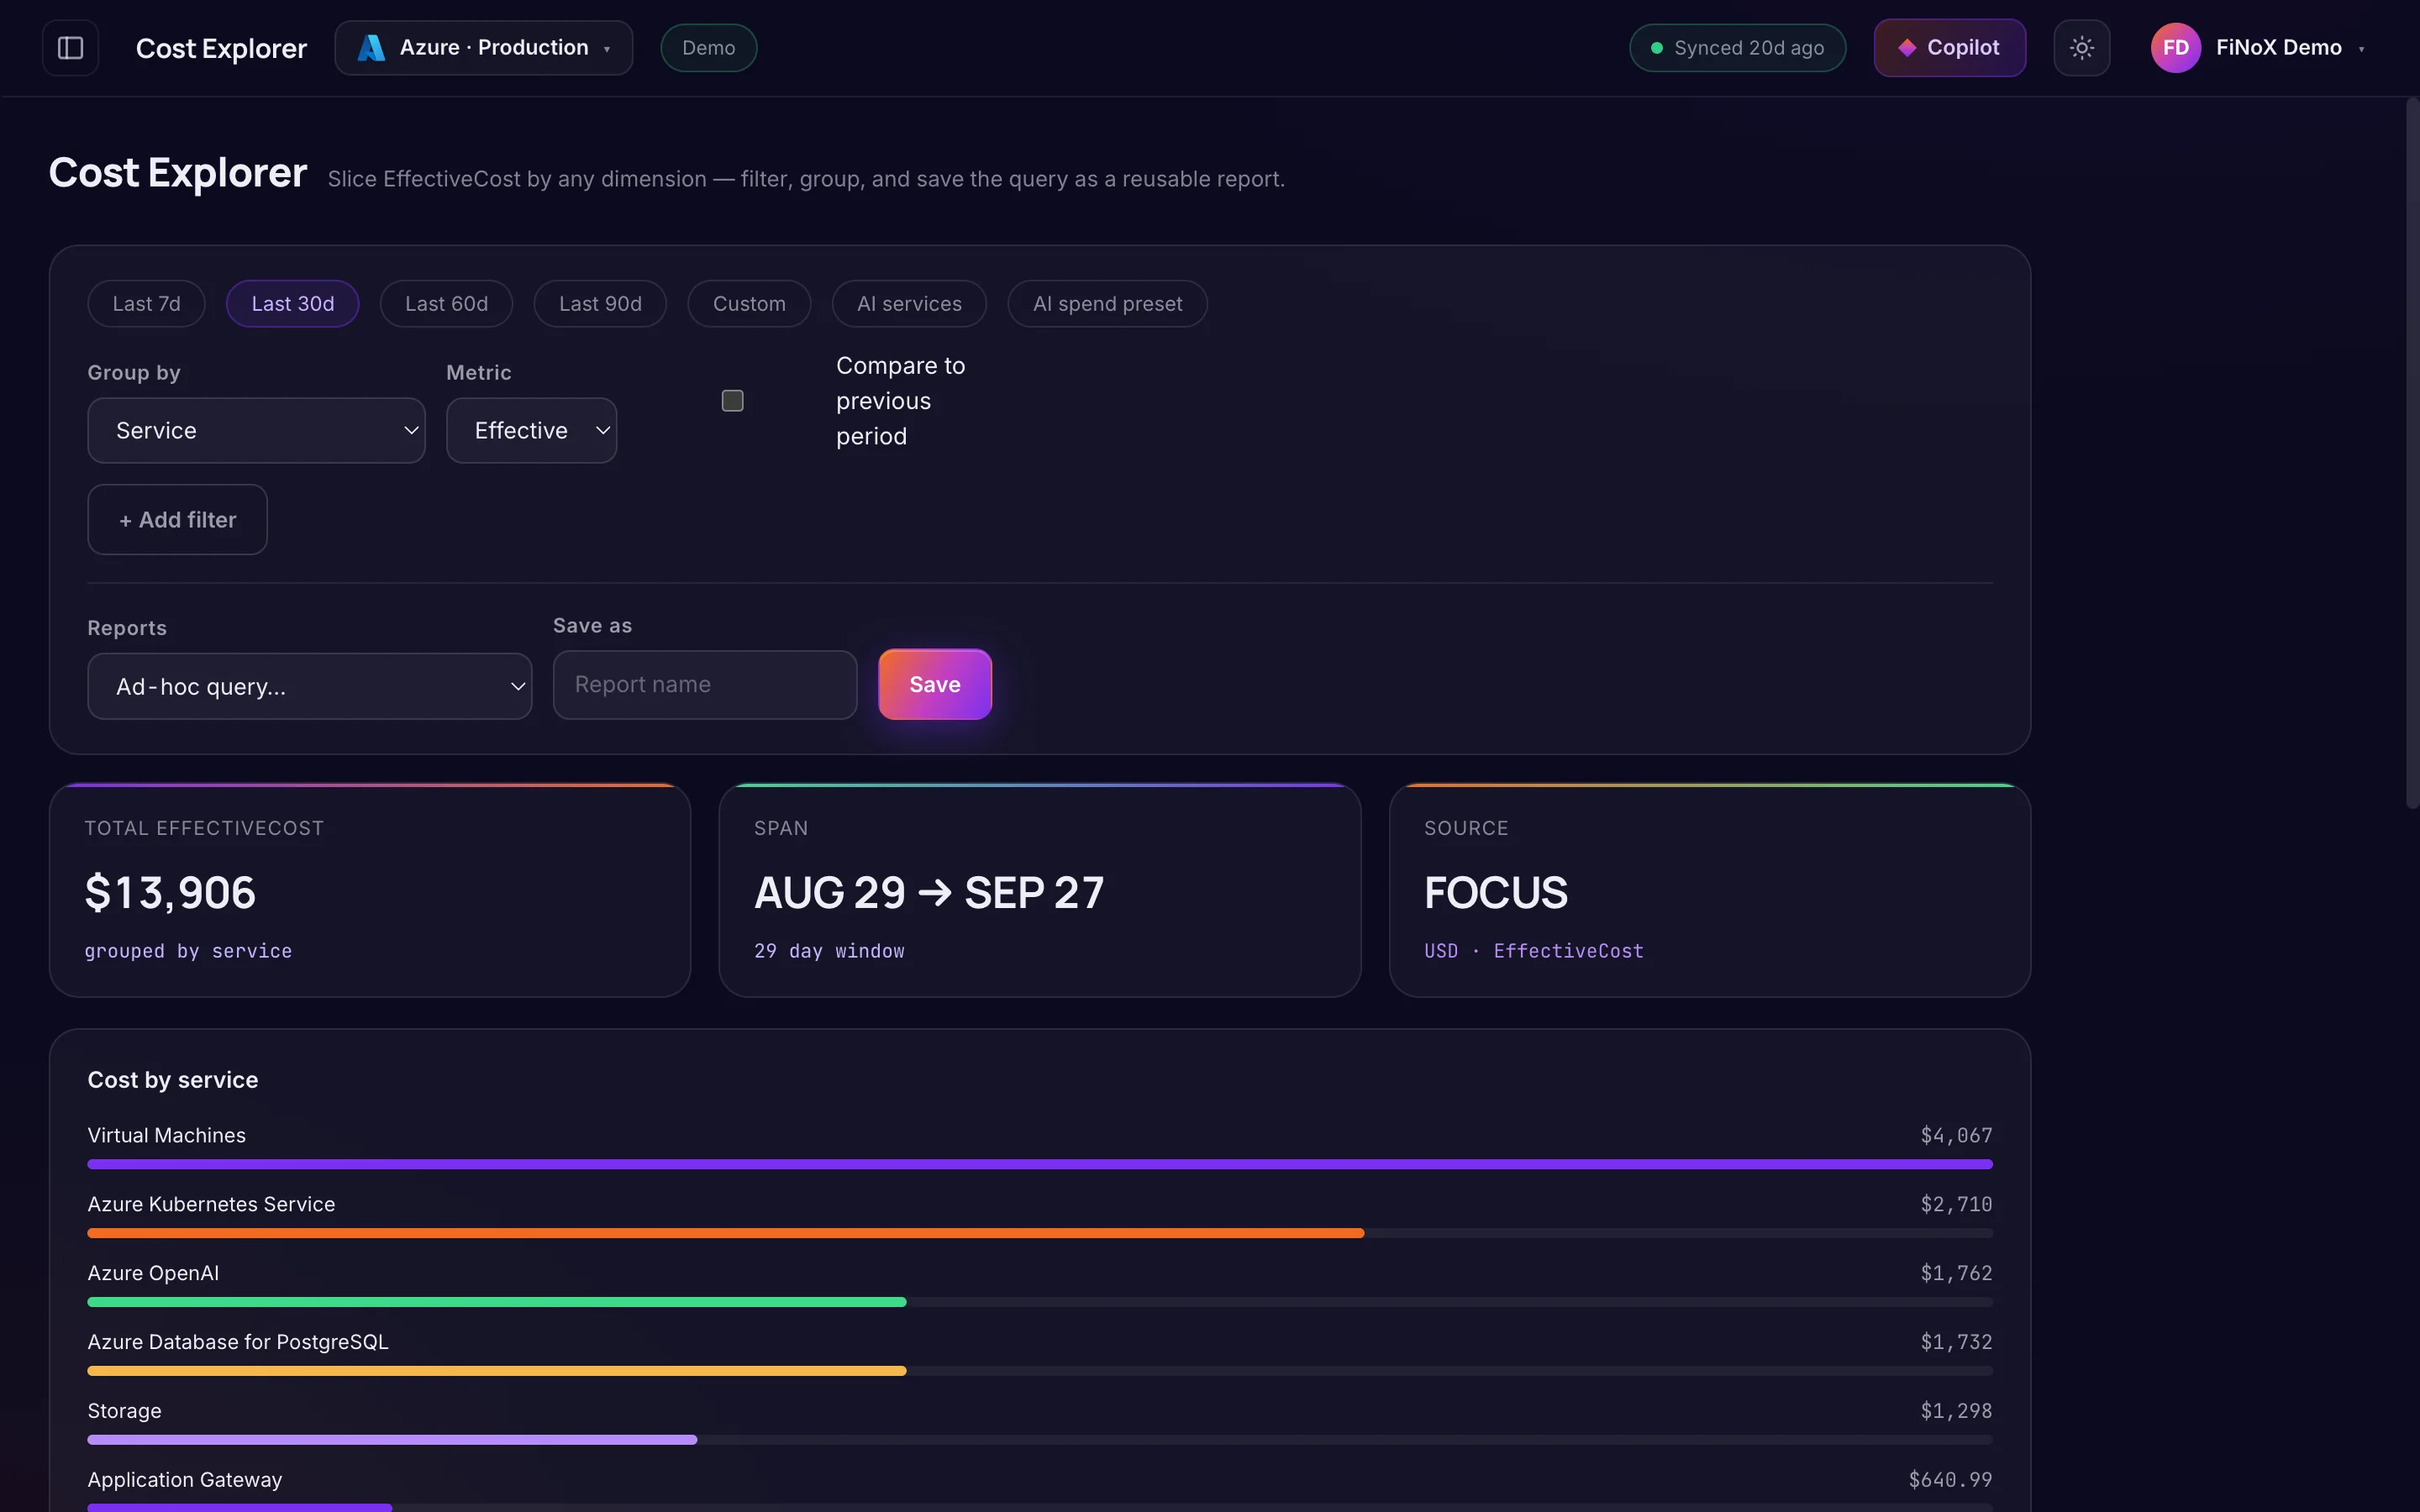Click the 29 day window caption
This screenshot has height=1512, width=2420.
[829, 951]
